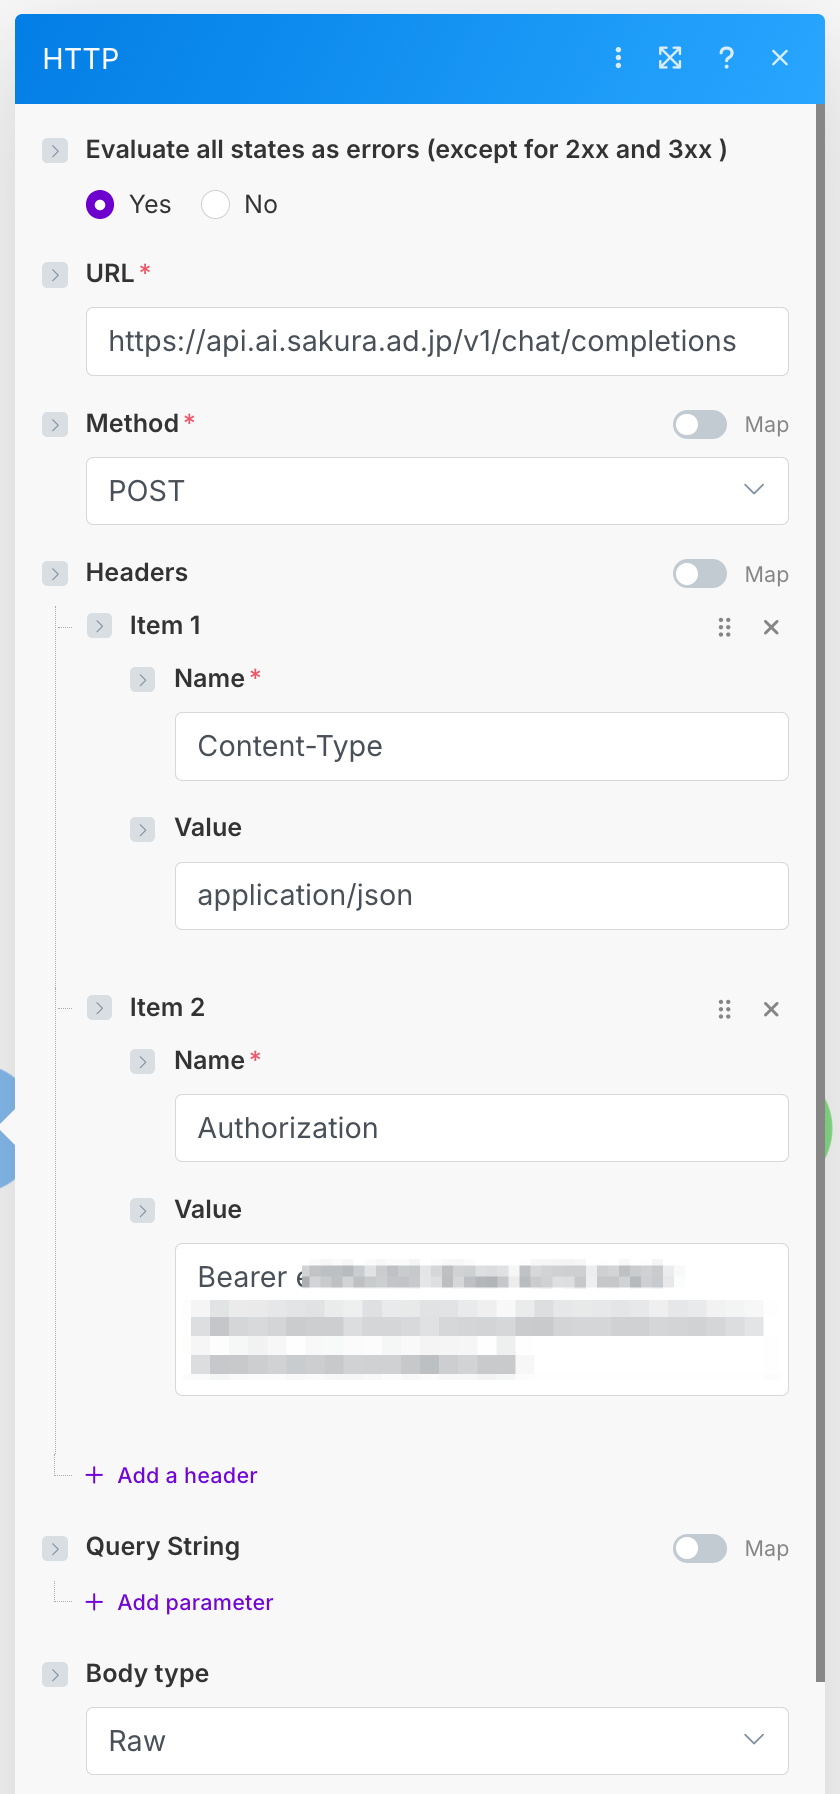Click into the URL input field
This screenshot has height=1794, width=840.
[x=437, y=342]
